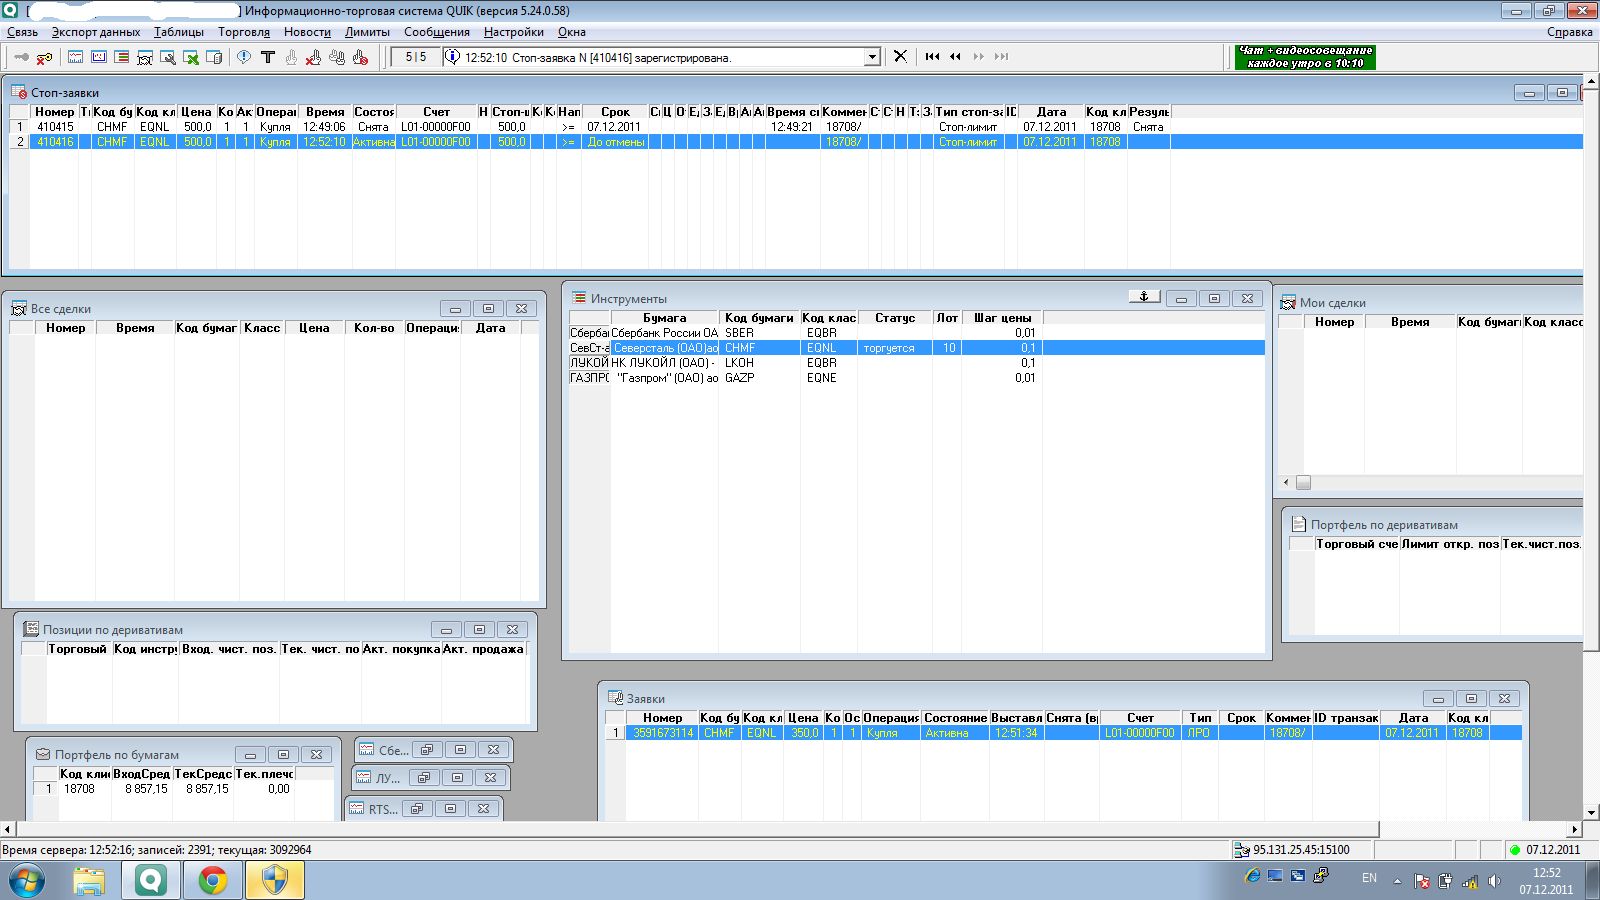Click the volume speaker tray icon
The image size is (1600, 900).
pos(1494,881)
